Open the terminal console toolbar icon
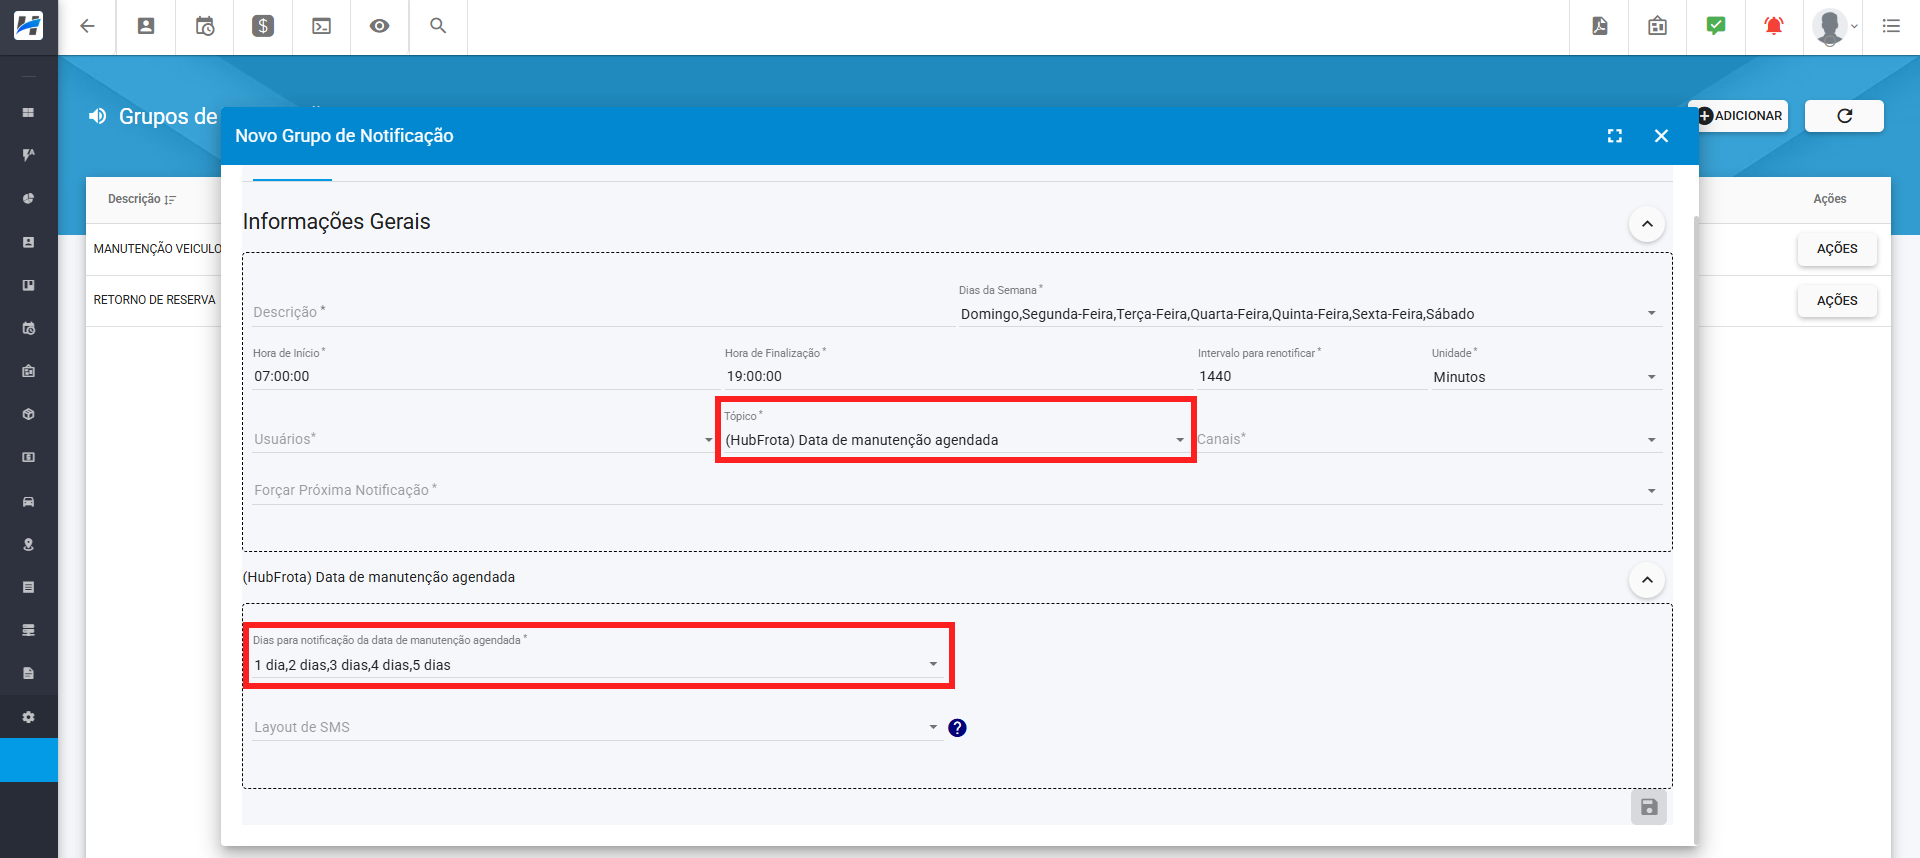The image size is (1920, 858). click(x=322, y=26)
